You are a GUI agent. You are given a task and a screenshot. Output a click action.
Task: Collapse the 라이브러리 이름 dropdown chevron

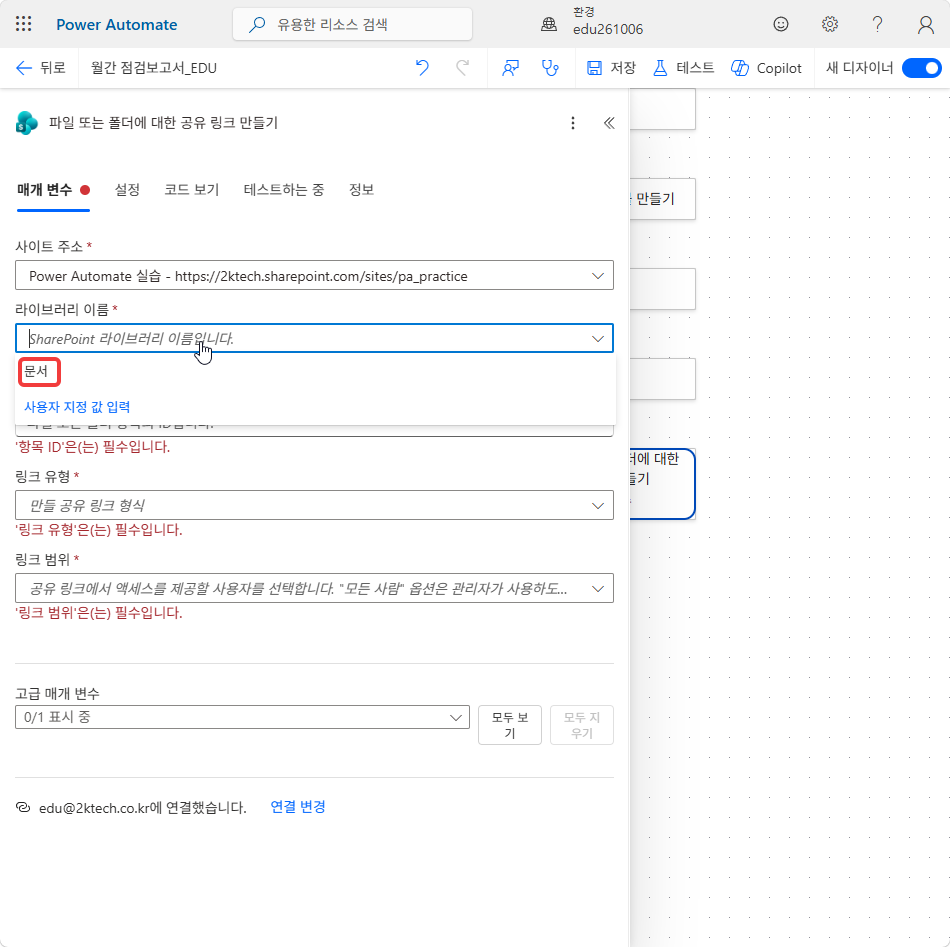(597, 339)
